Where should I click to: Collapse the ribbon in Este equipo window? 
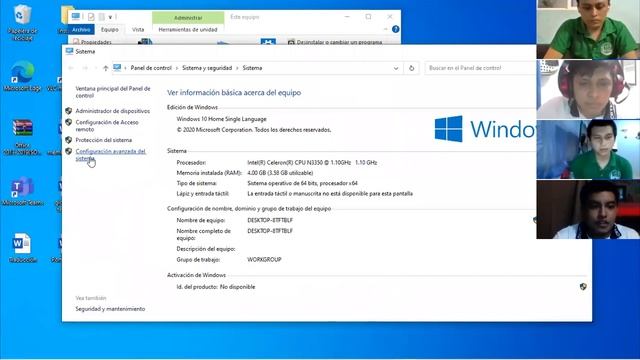point(385,29)
